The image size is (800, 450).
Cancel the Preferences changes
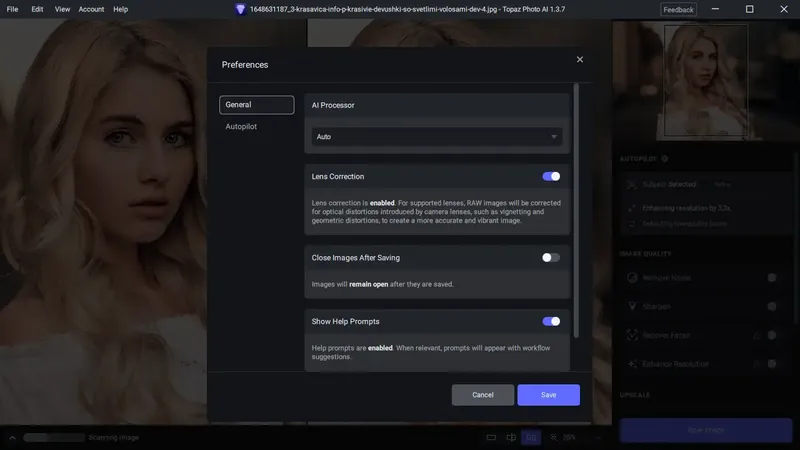483,395
